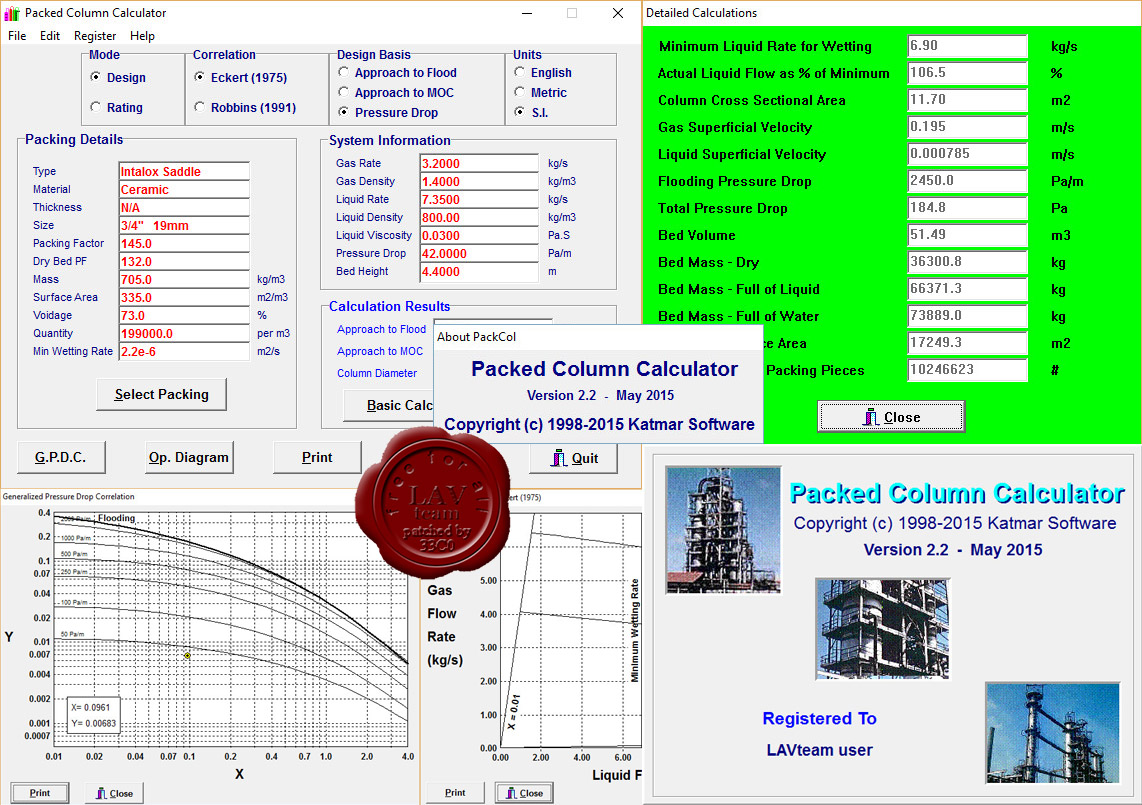The height and width of the screenshot is (805, 1142).
Task: Open the Register menu
Action: (95, 36)
